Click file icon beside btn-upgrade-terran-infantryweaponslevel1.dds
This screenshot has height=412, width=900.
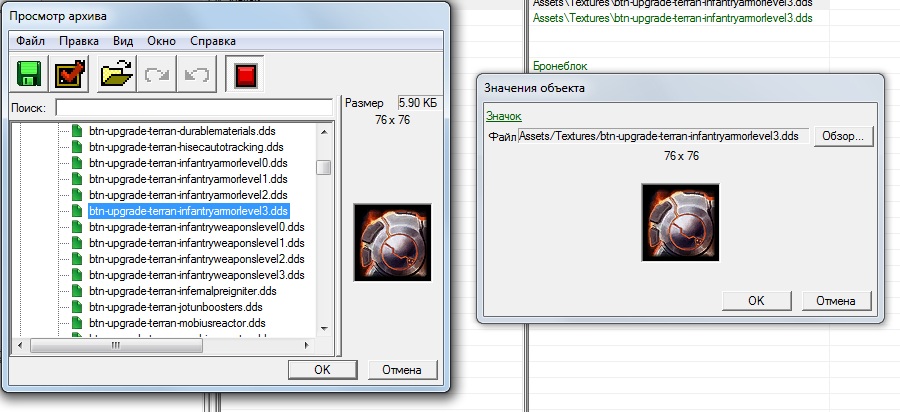tap(77, 243)
